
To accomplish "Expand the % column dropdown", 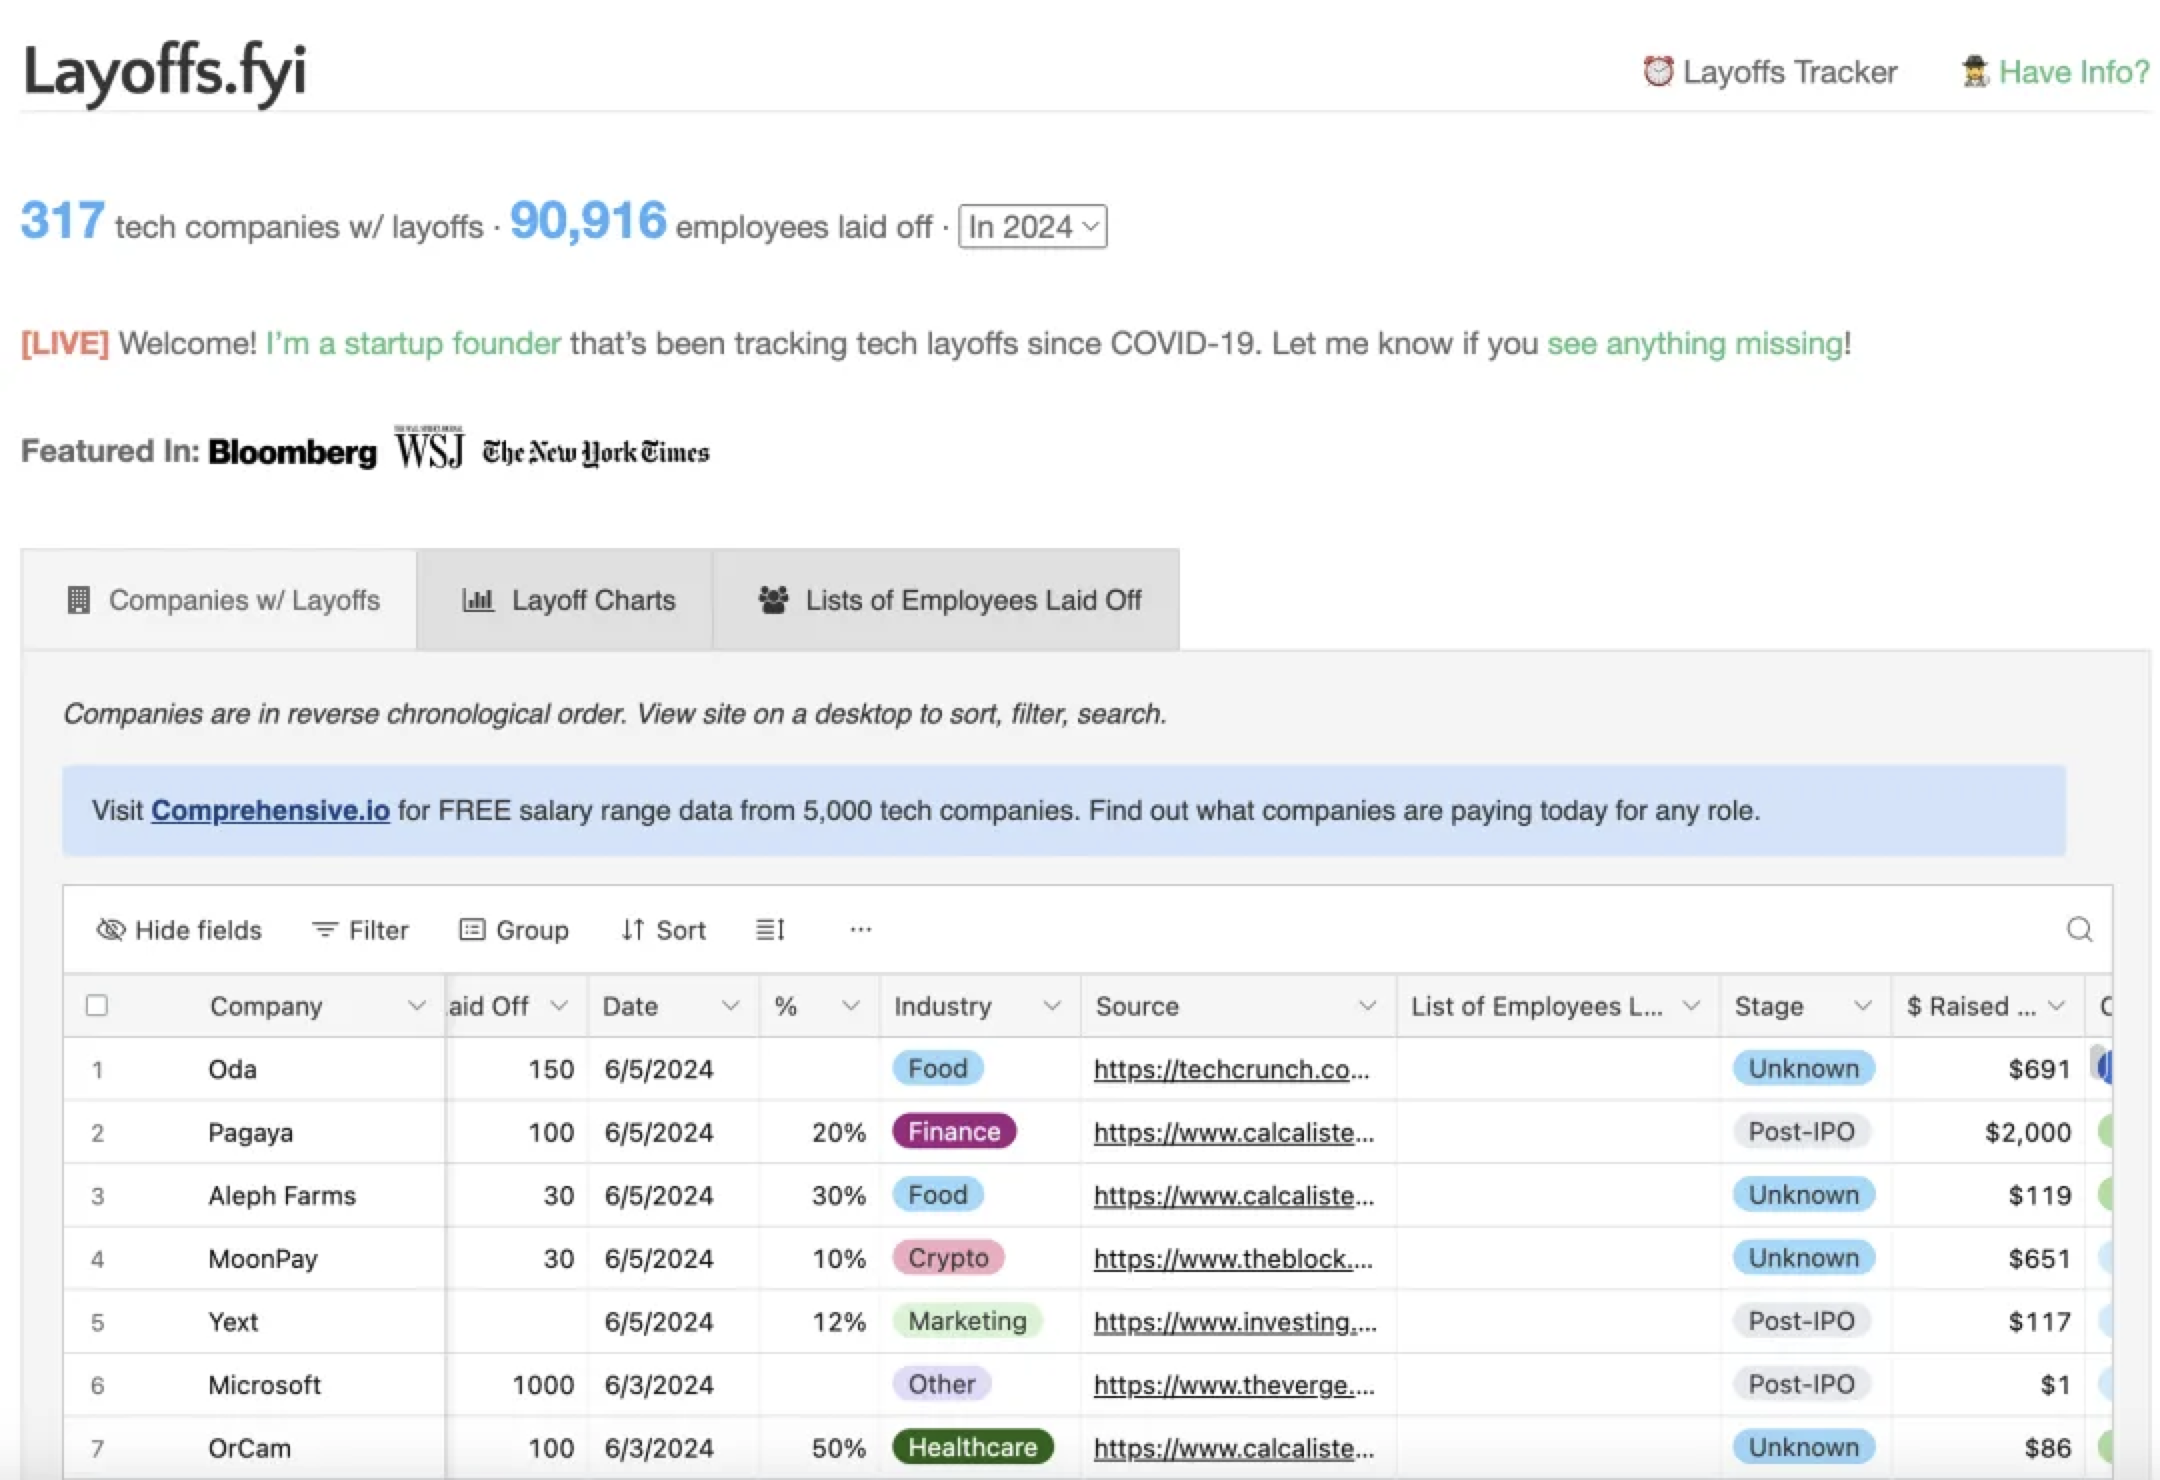I will [x=851, y=1005].
